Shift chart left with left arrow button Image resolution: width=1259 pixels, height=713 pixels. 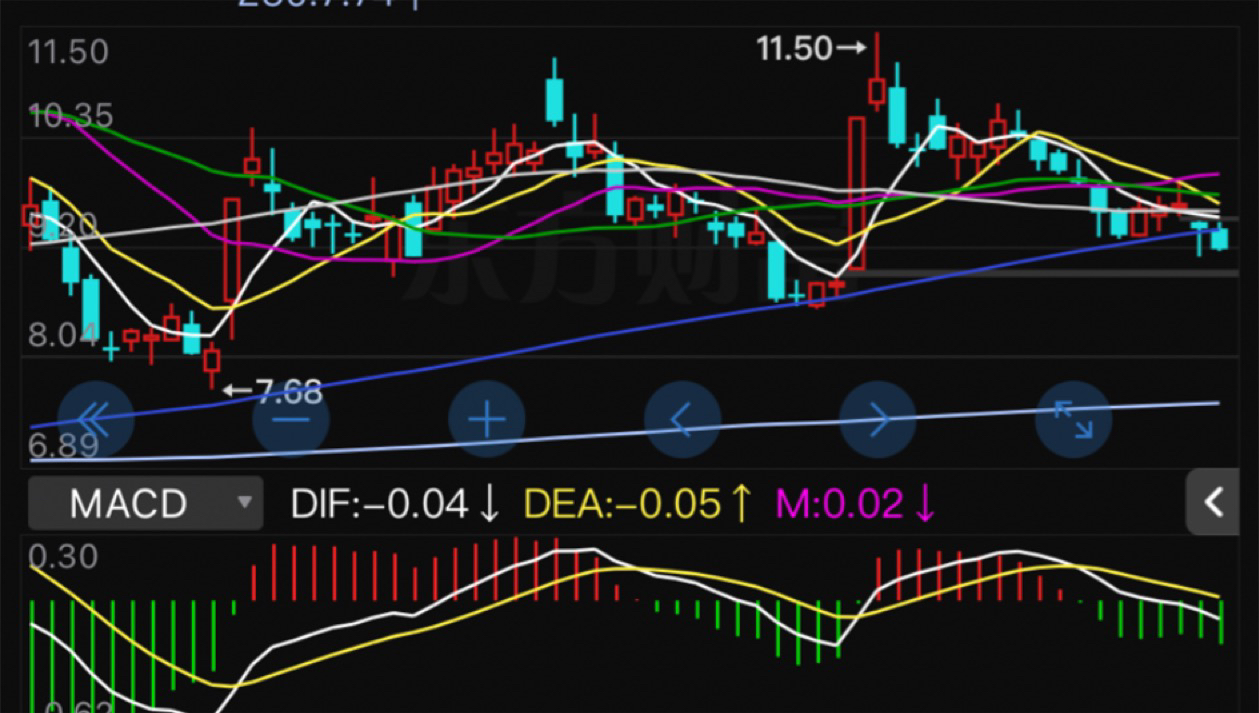click(x=682, y=420)
